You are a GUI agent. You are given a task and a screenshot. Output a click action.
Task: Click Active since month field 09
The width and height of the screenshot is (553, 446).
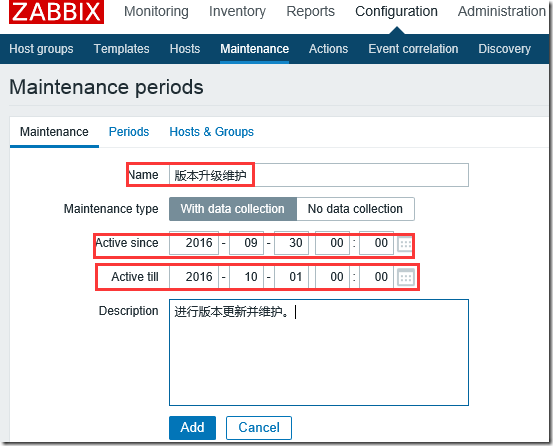(246, 243)
